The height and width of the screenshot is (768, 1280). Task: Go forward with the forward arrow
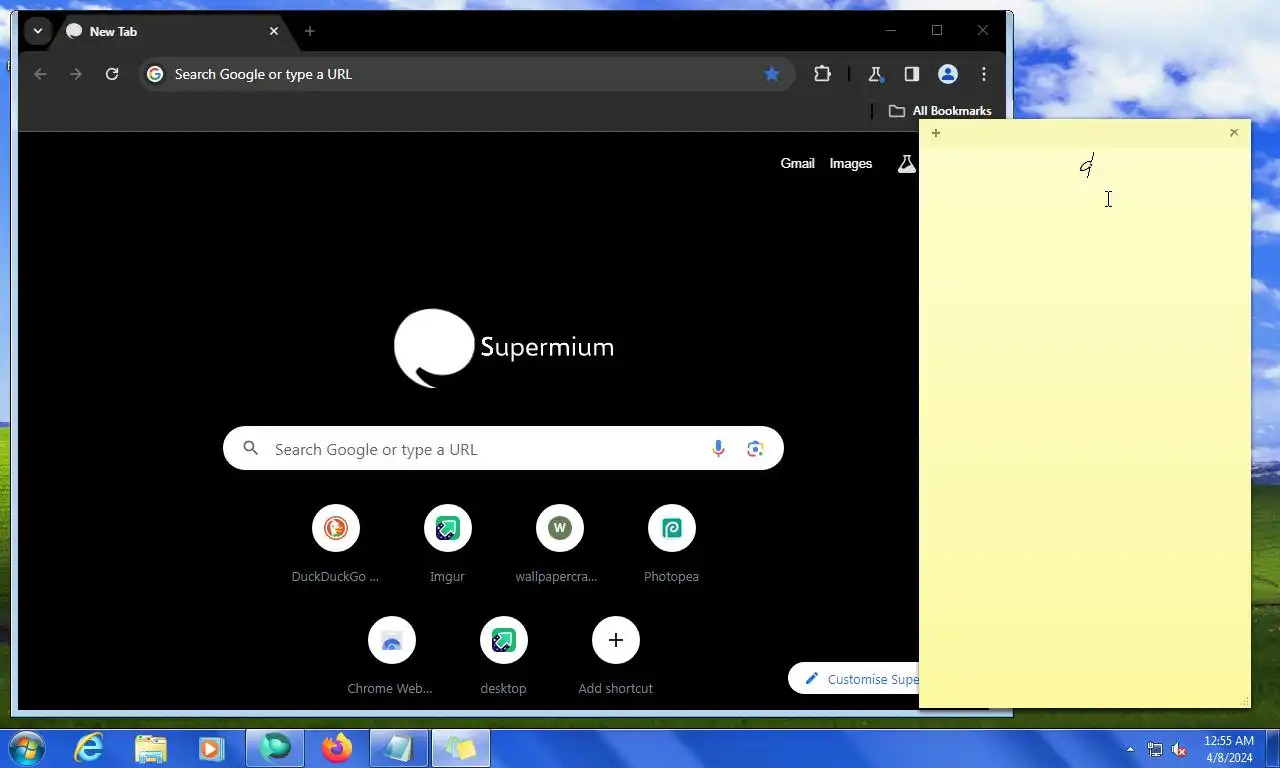tap(76, 74)
